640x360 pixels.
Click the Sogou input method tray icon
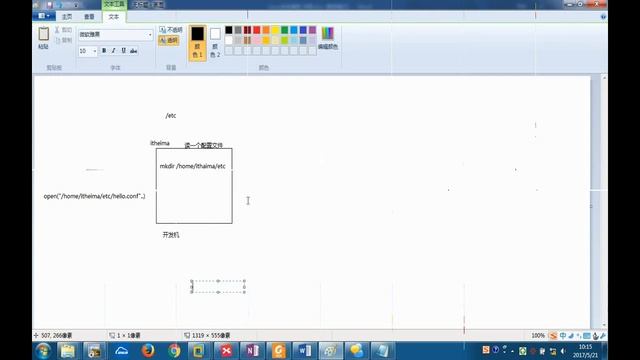(486, 350)
